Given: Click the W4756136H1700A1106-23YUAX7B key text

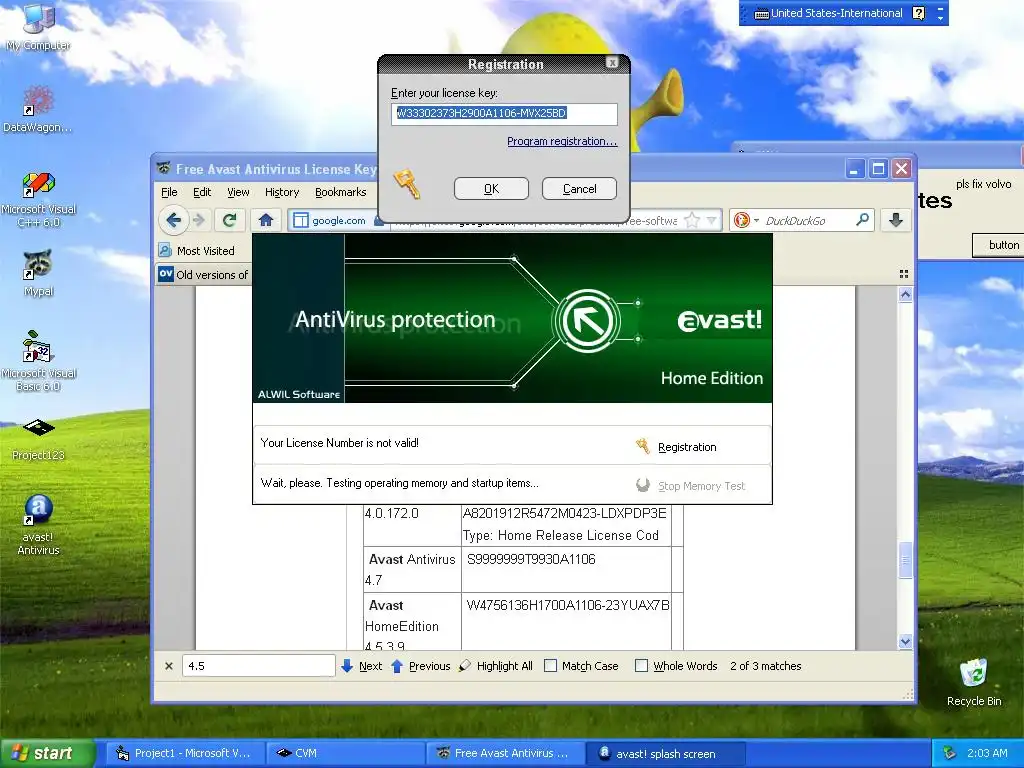Looking at the screenshot, I should point(568,605).
